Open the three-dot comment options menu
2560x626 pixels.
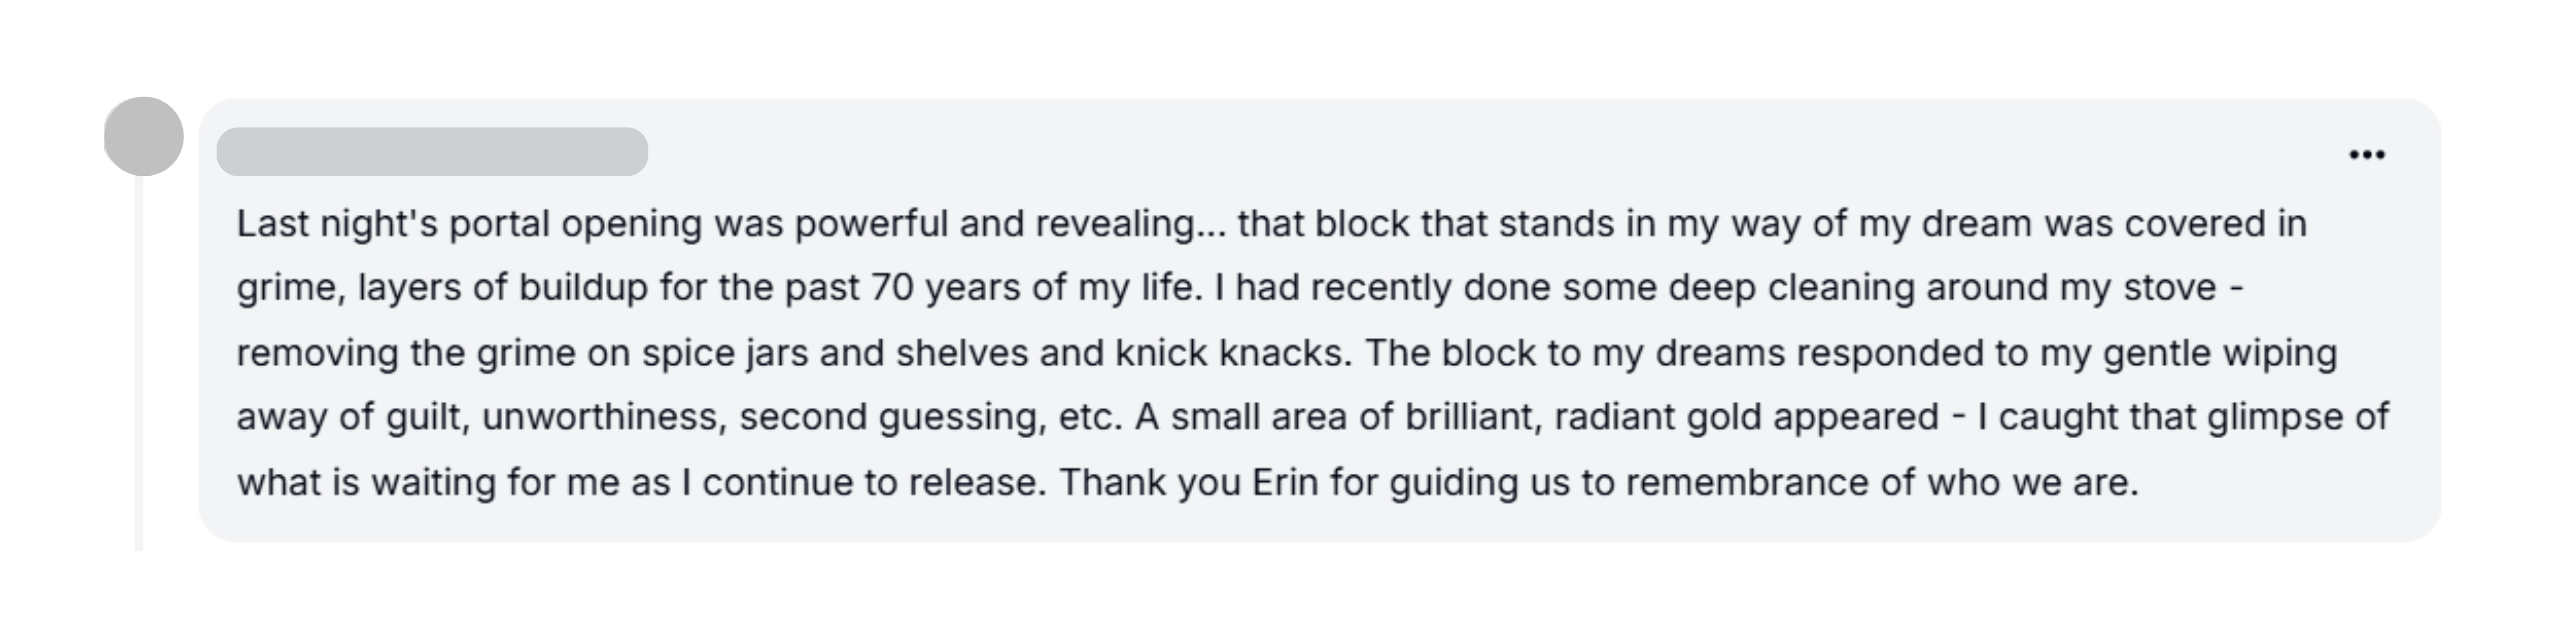pyautogui.click(x=2366, y=155)
